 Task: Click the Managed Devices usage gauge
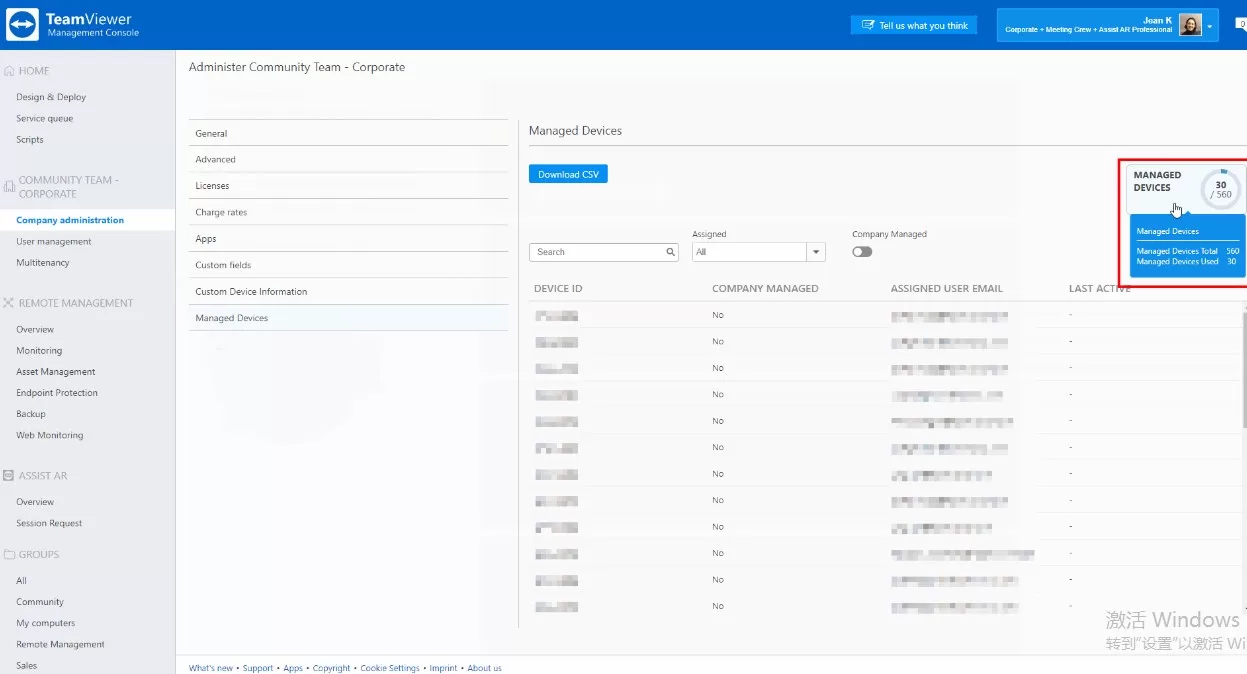point(1220,189)
